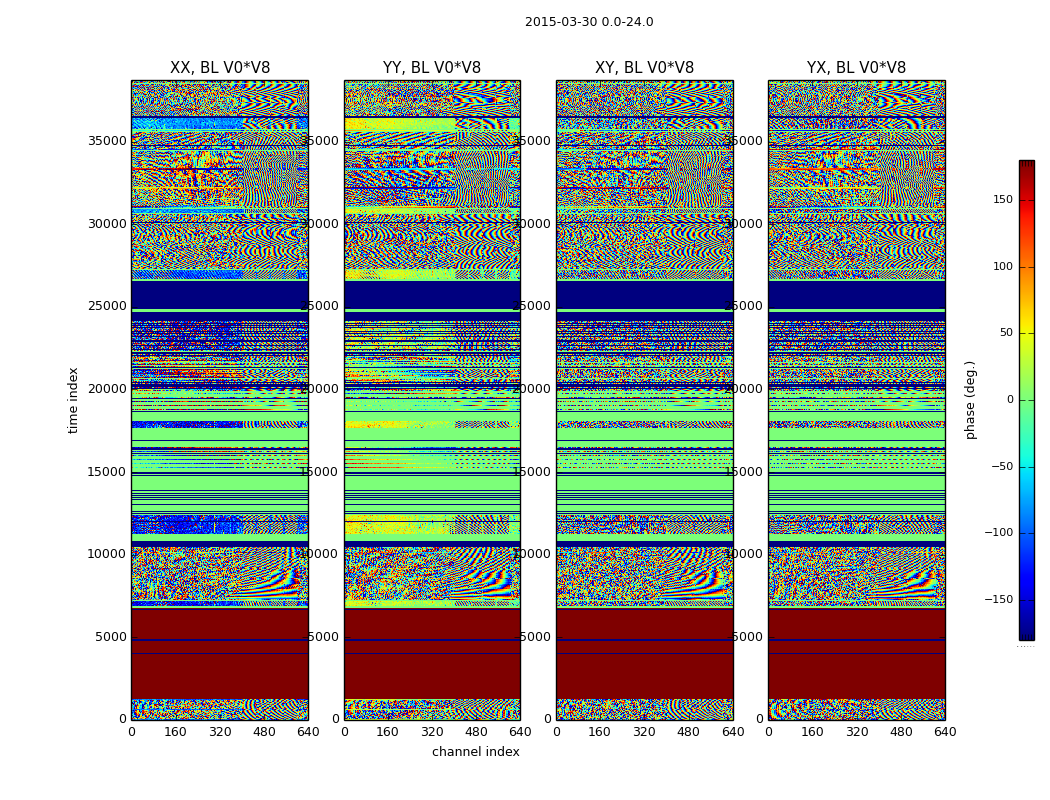Click the XY phase waterfall plot
Image resolution: width=1050 pixels, height=800 pixels.
644,400
